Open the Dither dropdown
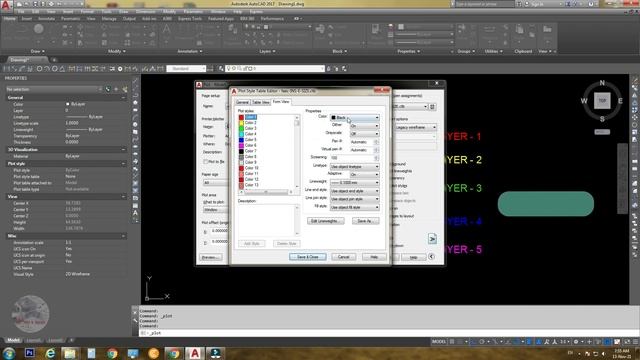Viewport: 640px width, 360px height. point(364,126)
